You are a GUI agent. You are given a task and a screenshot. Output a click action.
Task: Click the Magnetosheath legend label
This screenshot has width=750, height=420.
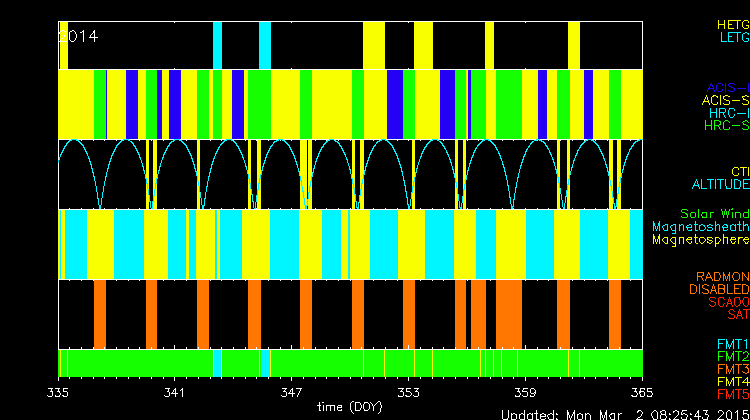(700, 227)
